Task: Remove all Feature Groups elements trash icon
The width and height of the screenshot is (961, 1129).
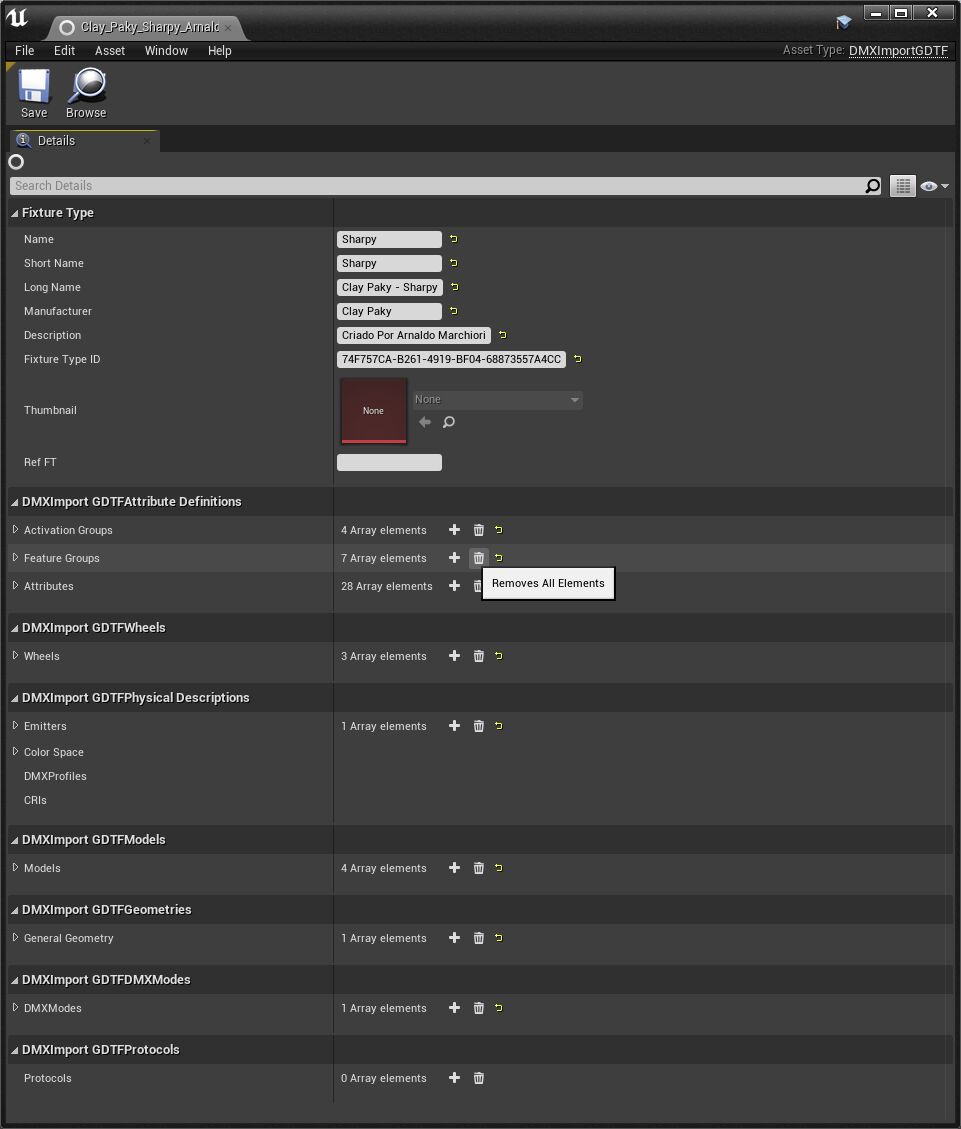Action: (478, 558)
